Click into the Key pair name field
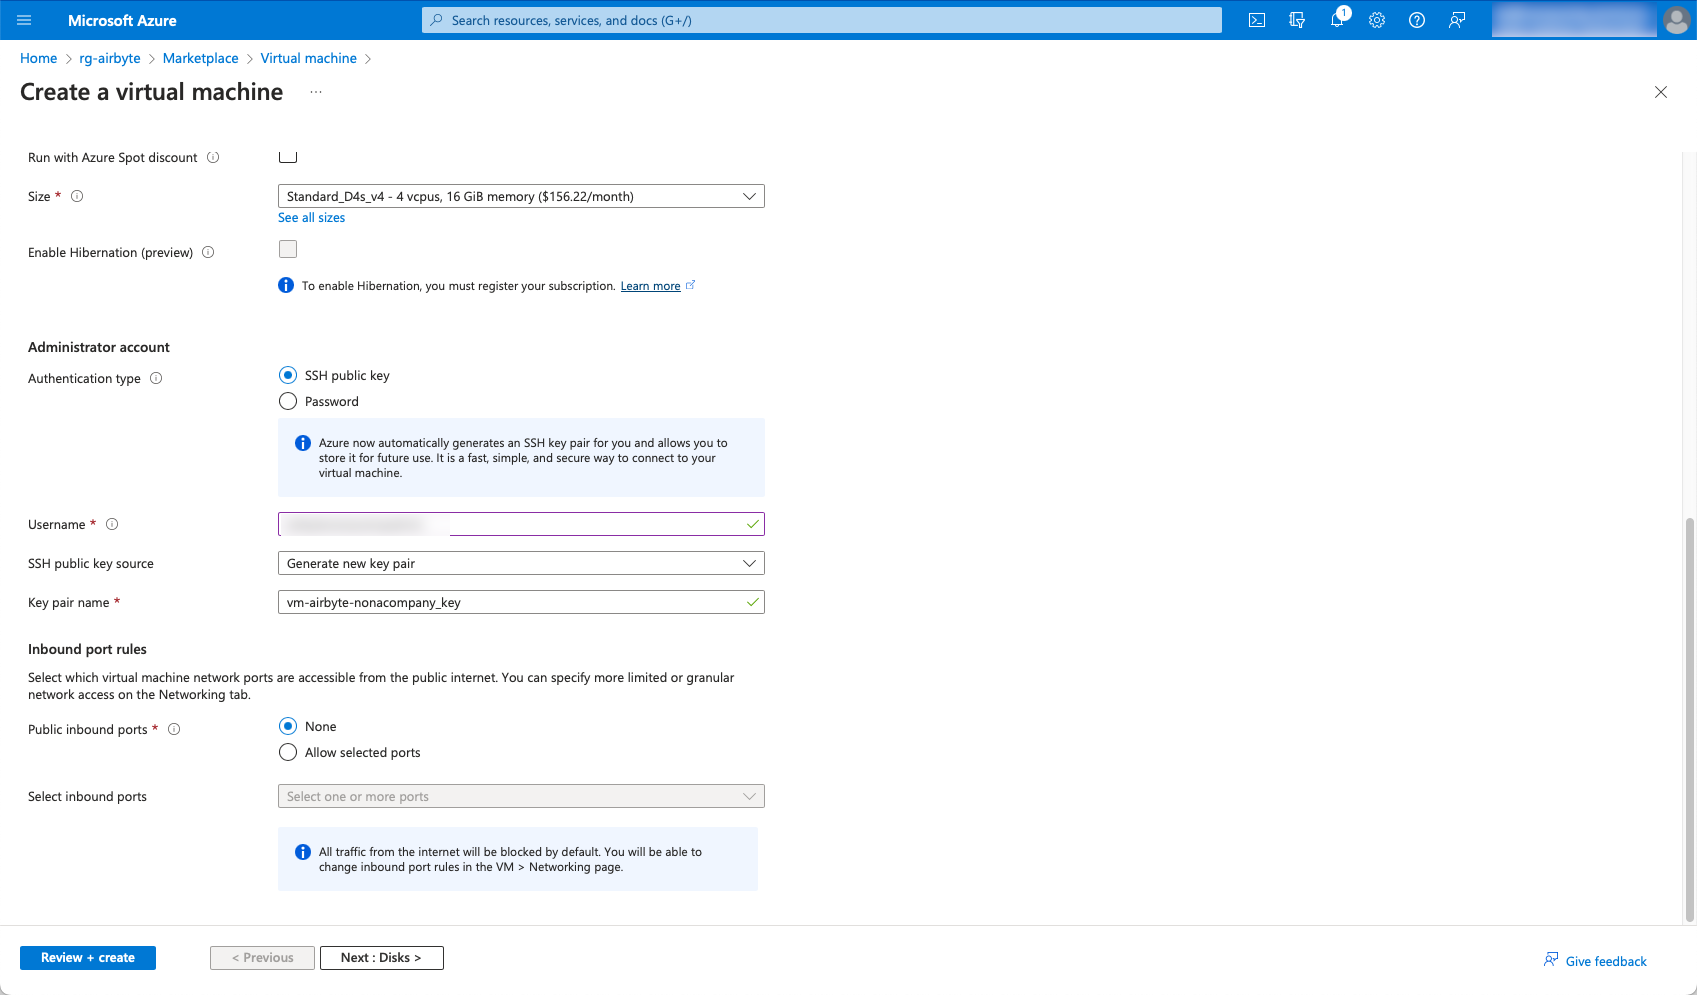Screen dimensions: 1697x995 click(x=510, y=602)
